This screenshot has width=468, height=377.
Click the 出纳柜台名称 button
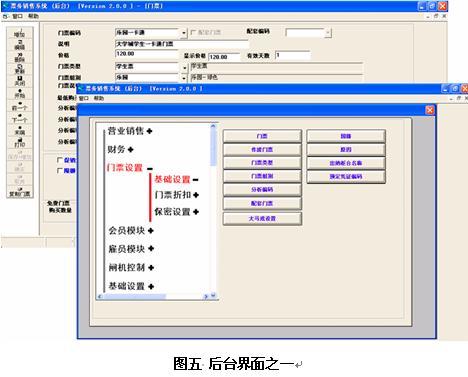[346, 163]
